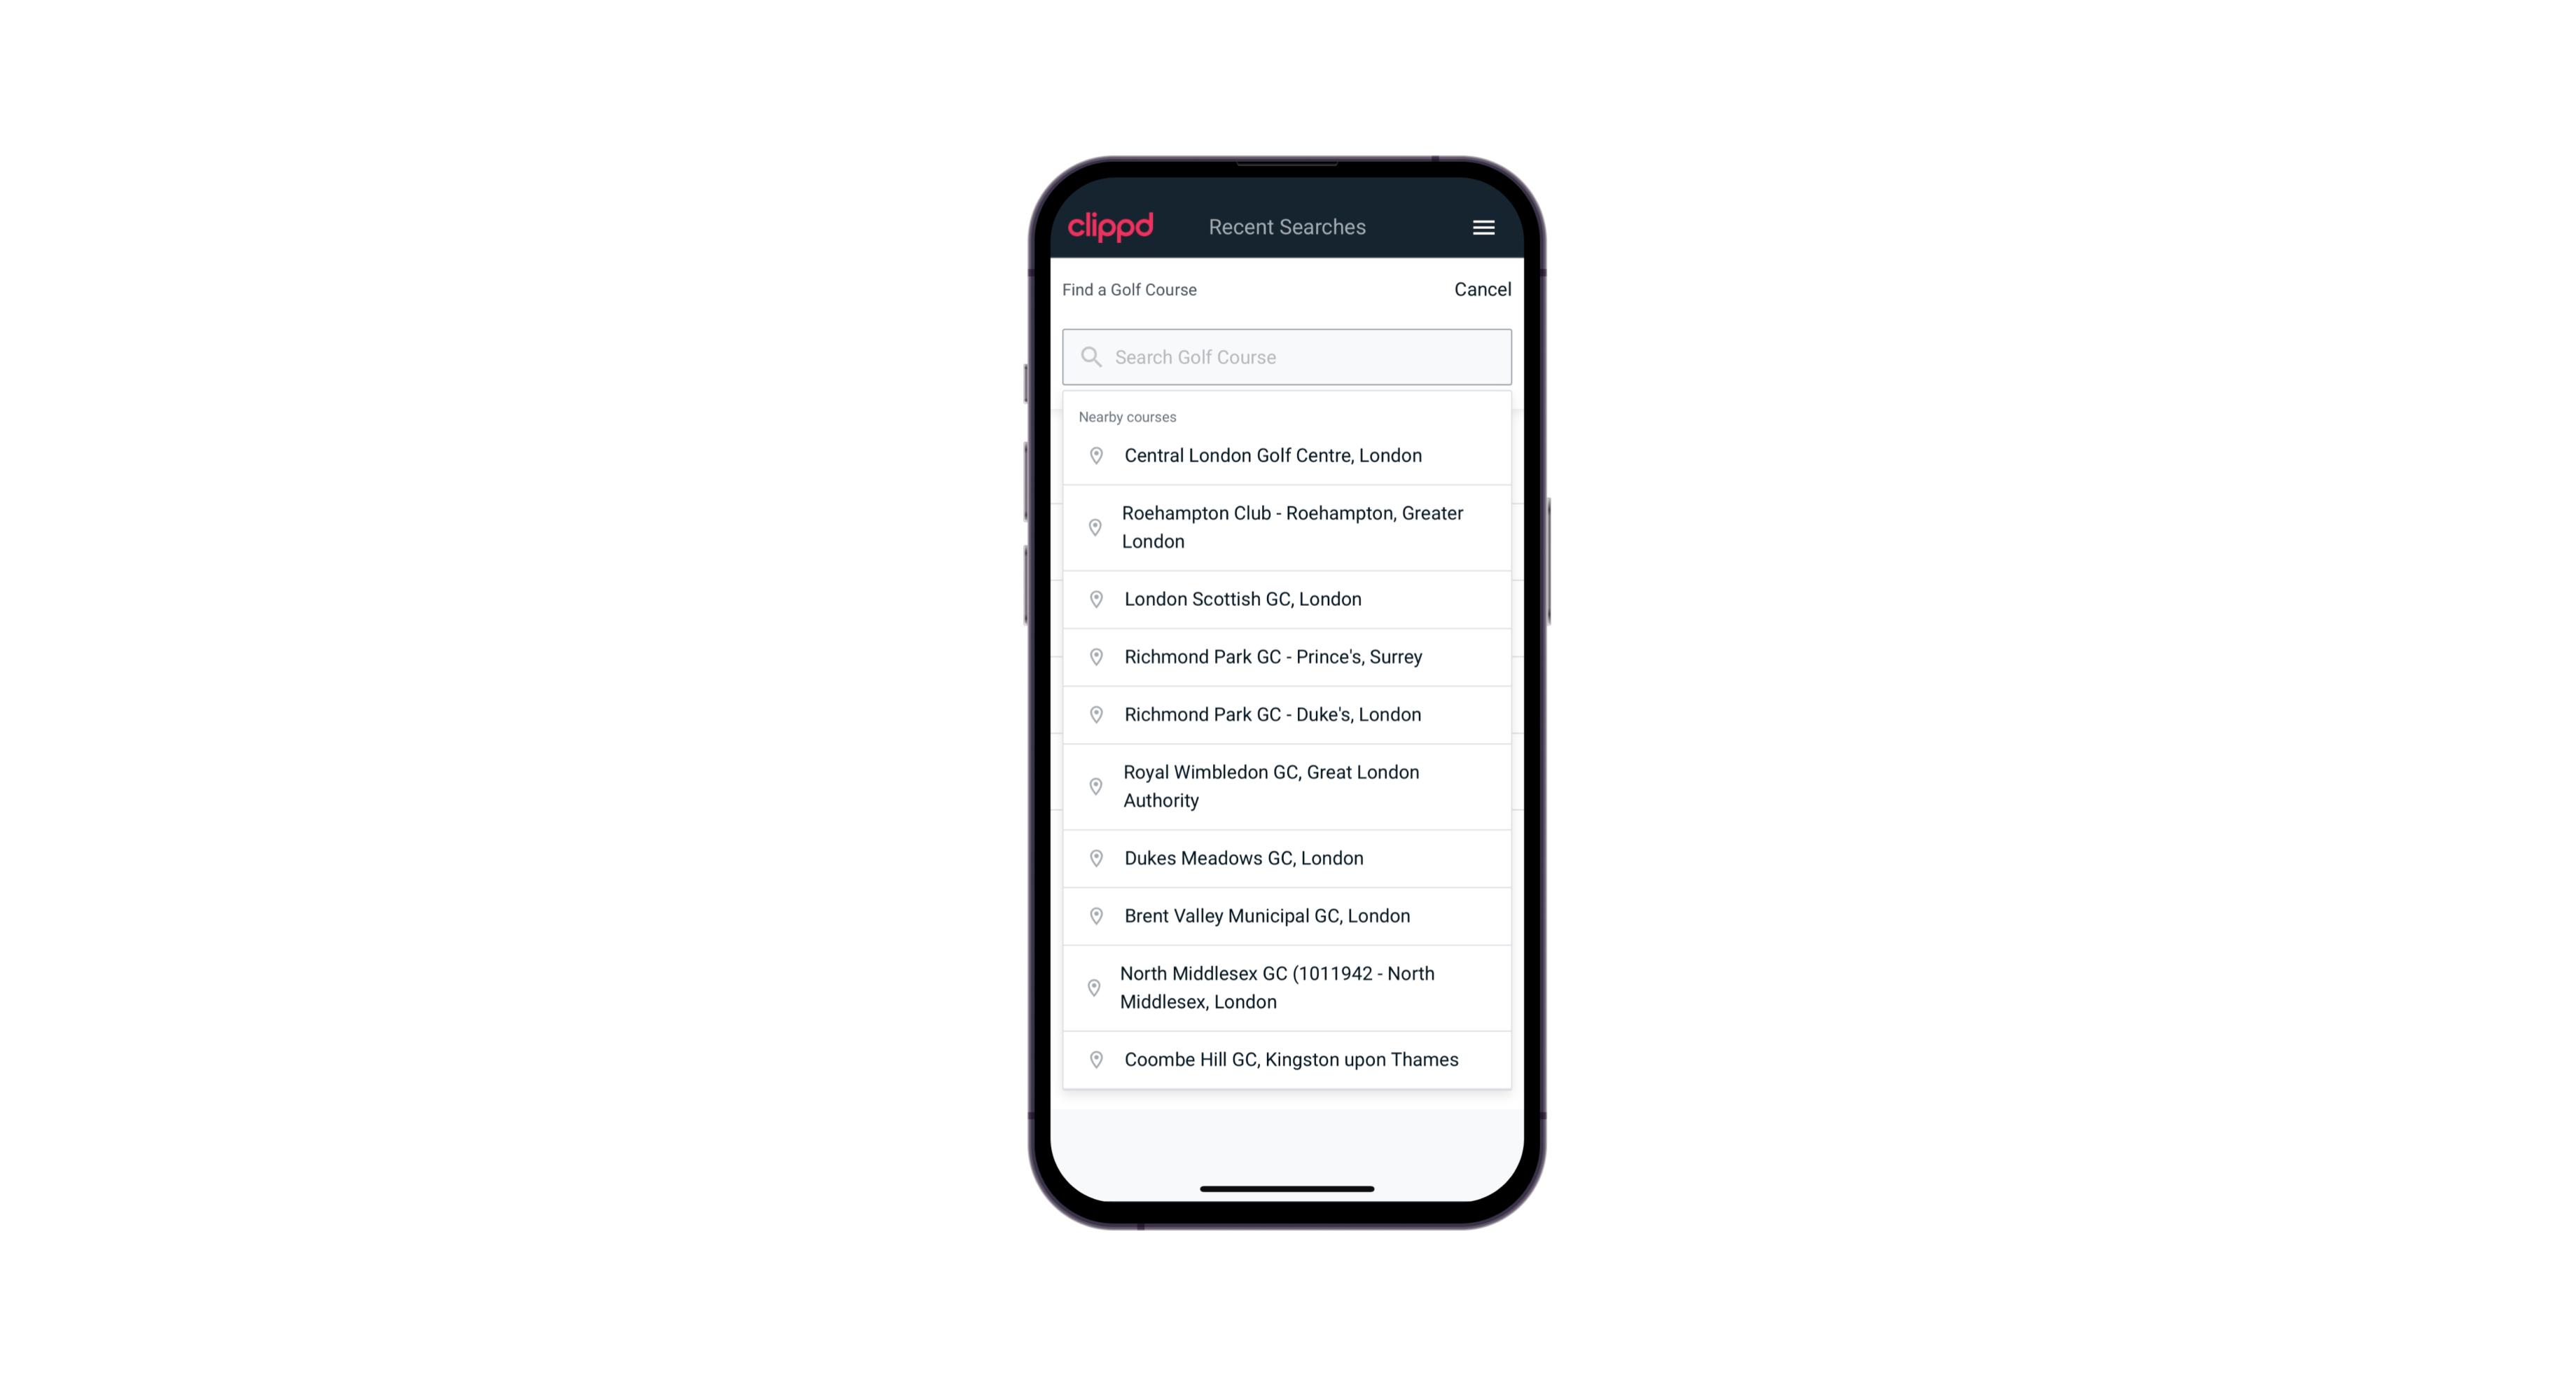Click the location pin icon for Richmond Park GC Prince's

click(1093, 656)
